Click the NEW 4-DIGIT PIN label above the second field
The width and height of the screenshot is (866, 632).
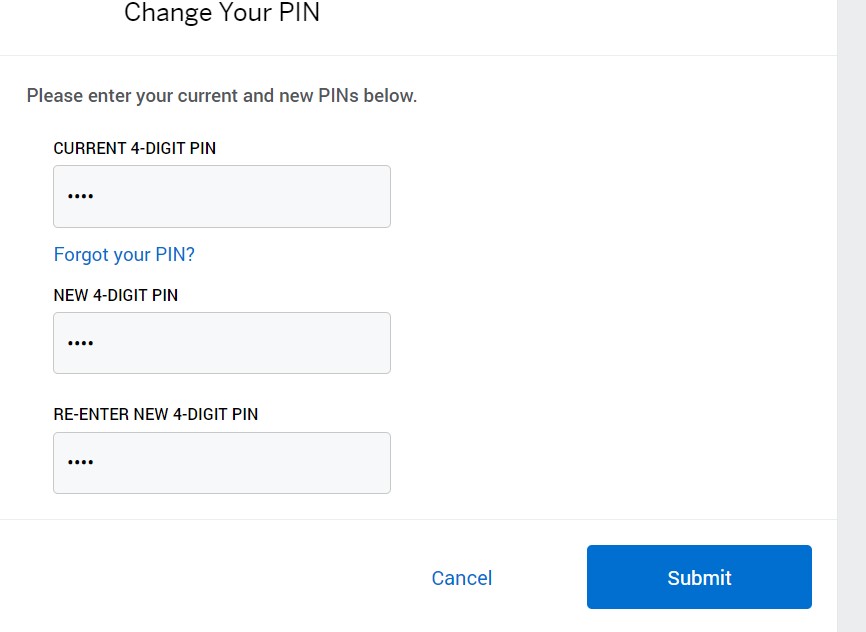point(115,295)
